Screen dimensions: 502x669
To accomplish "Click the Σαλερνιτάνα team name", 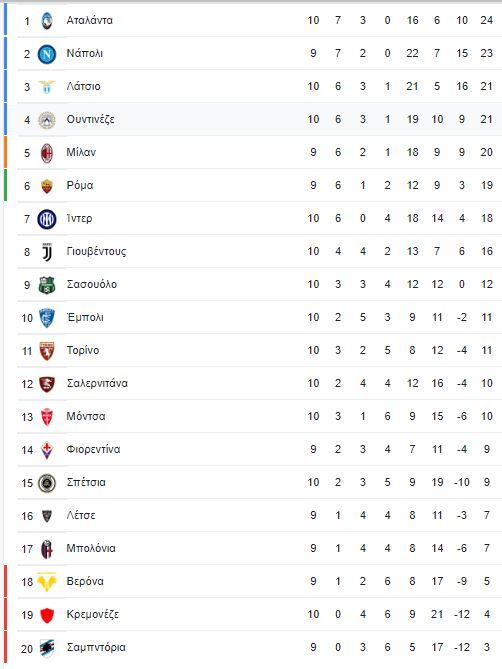I will (97, 384).
